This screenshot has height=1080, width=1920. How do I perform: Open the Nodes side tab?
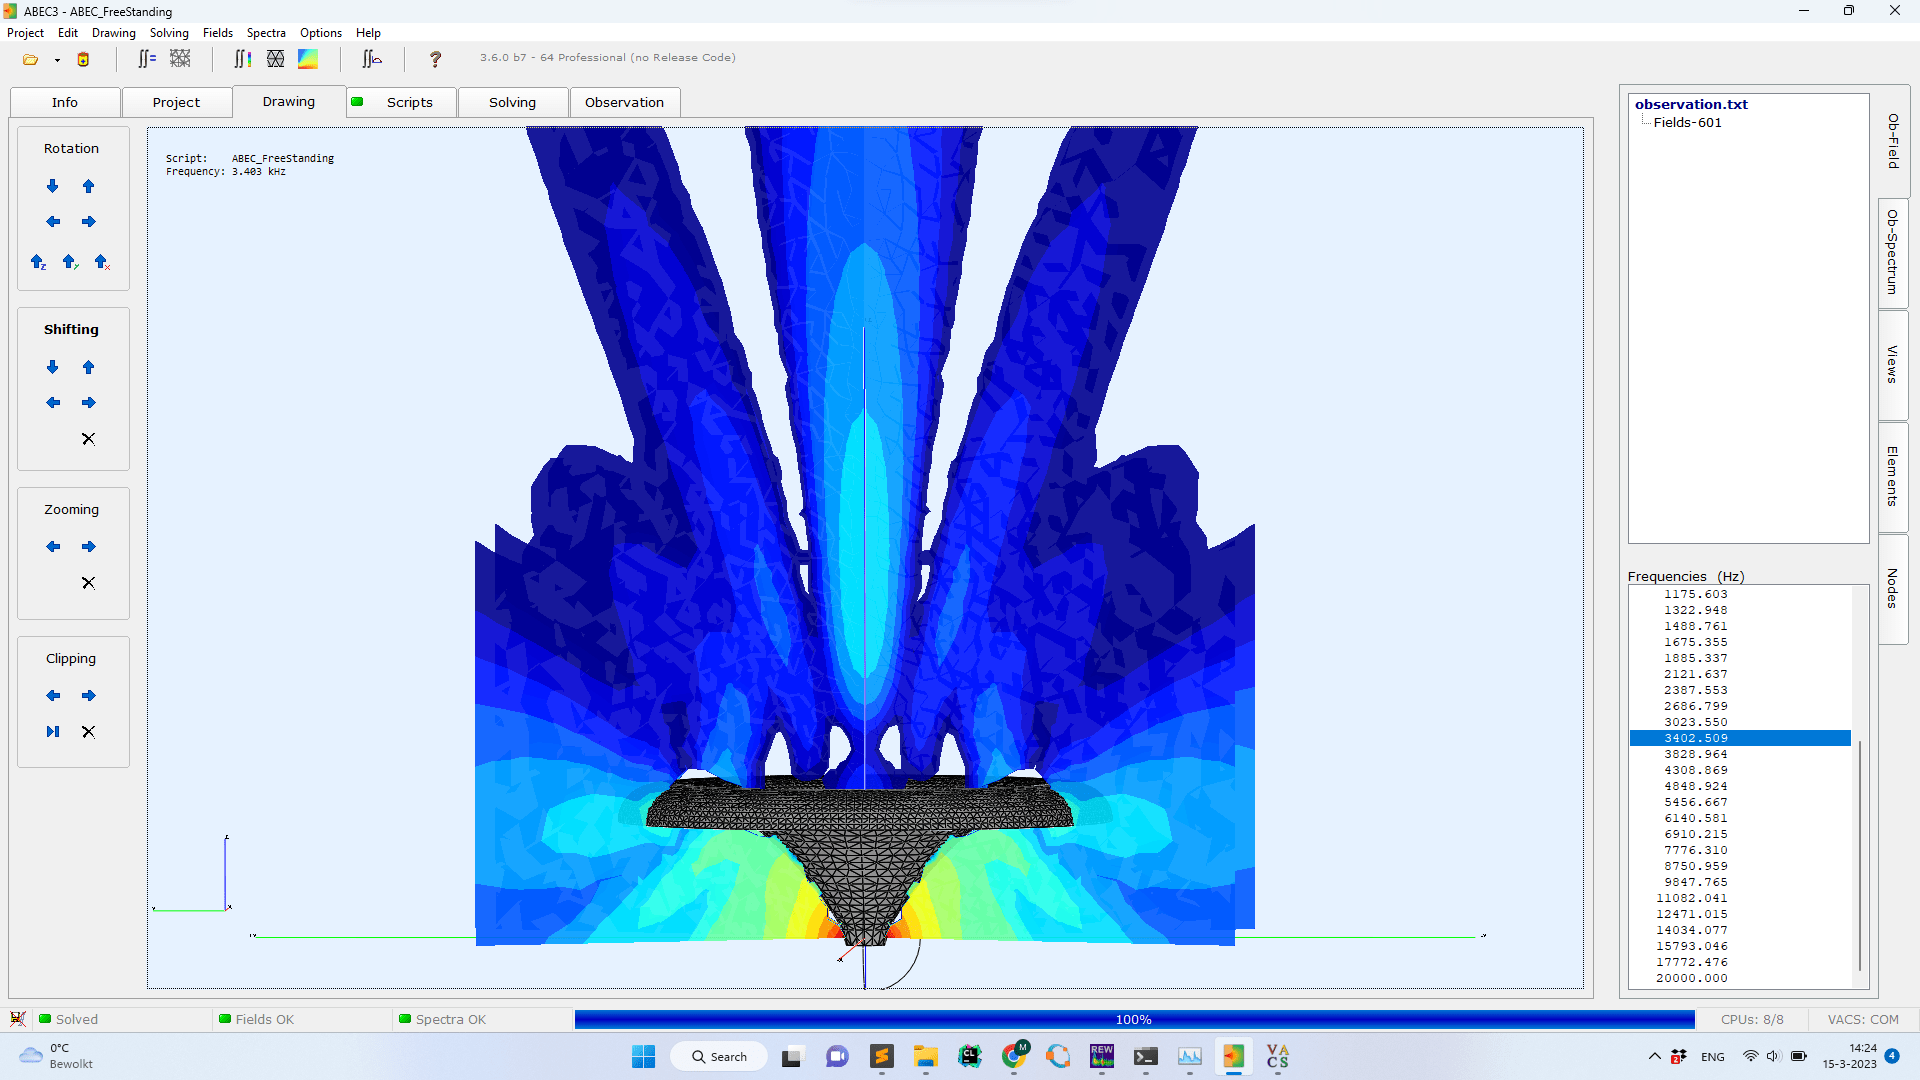coord(1893,588)
